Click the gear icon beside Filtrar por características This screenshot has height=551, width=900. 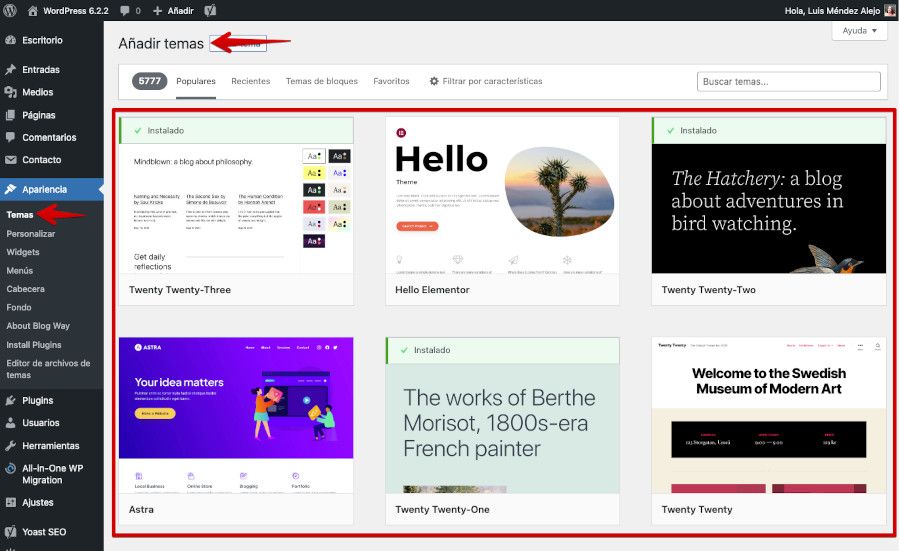[434, 82]
